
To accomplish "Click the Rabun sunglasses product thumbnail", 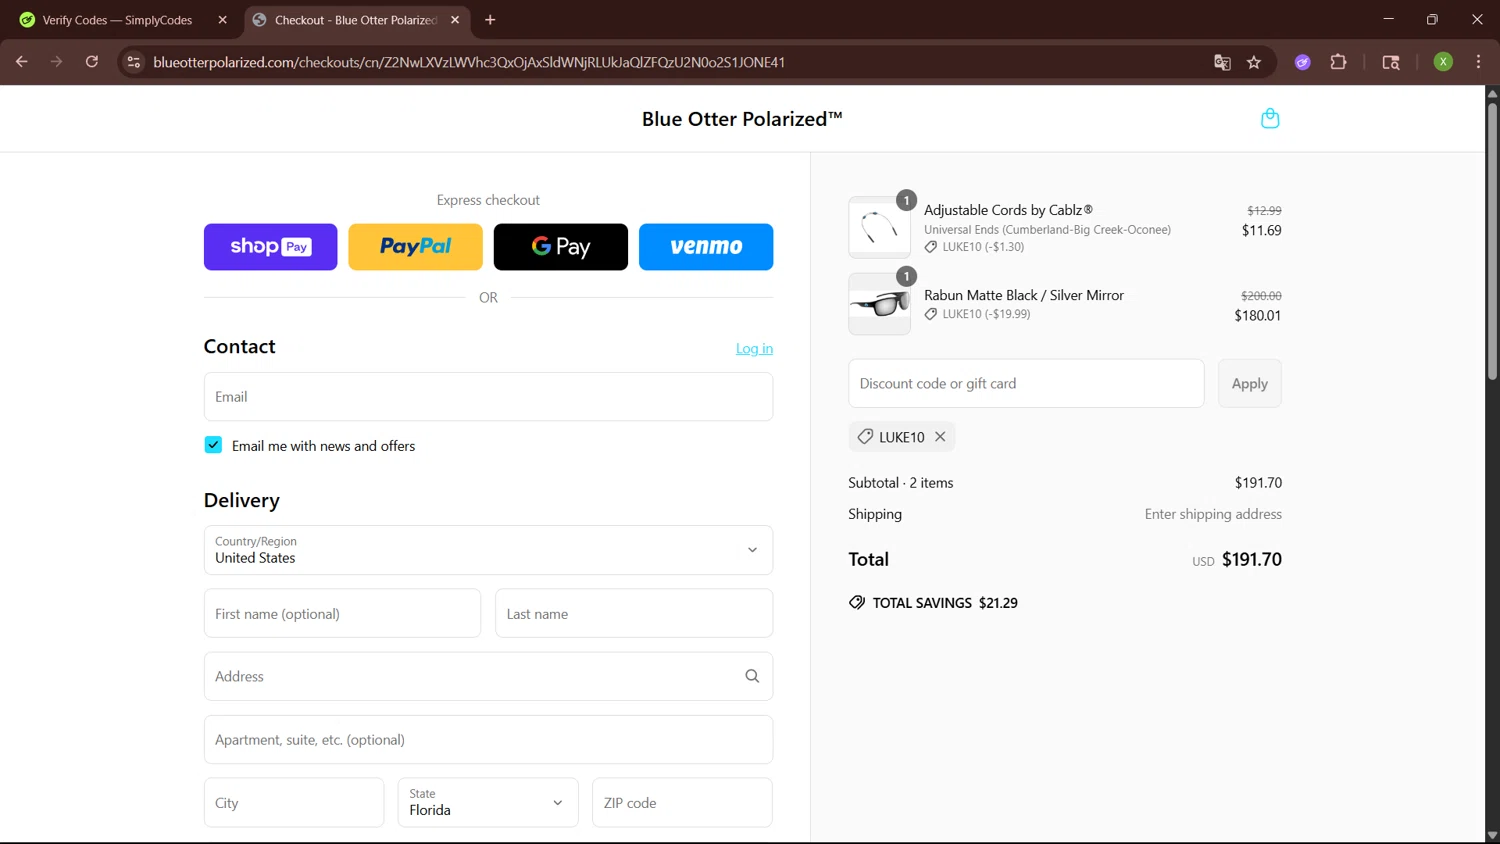I will [x=879, y=304].
